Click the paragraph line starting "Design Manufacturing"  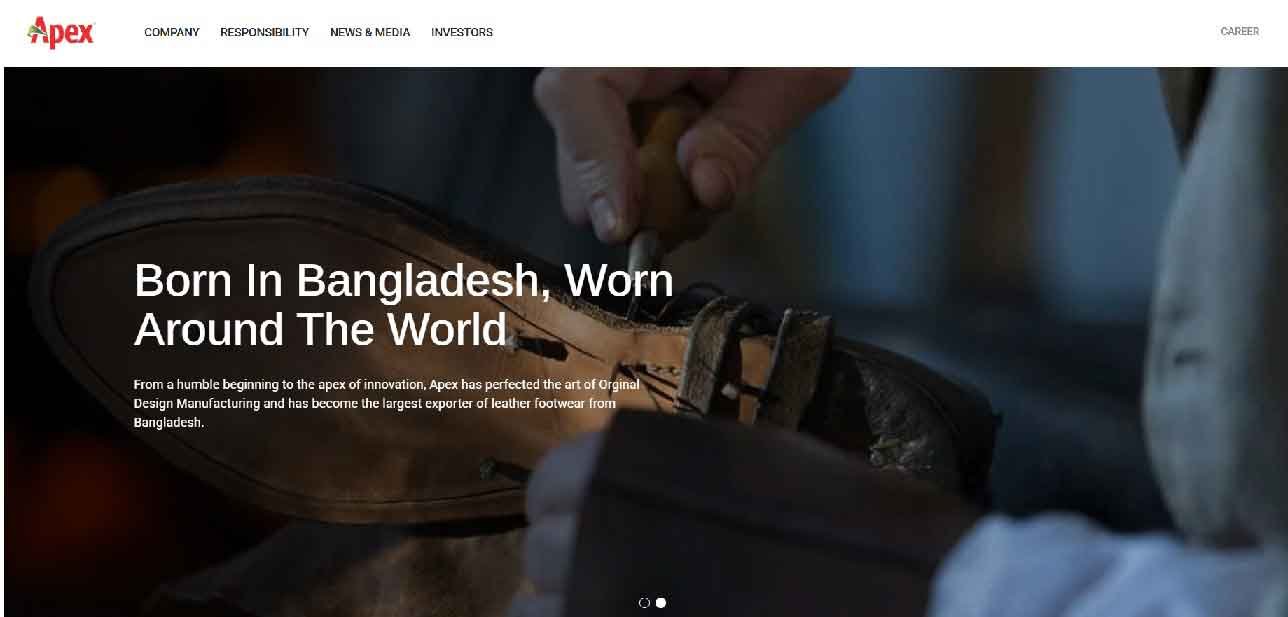(375, 403)
